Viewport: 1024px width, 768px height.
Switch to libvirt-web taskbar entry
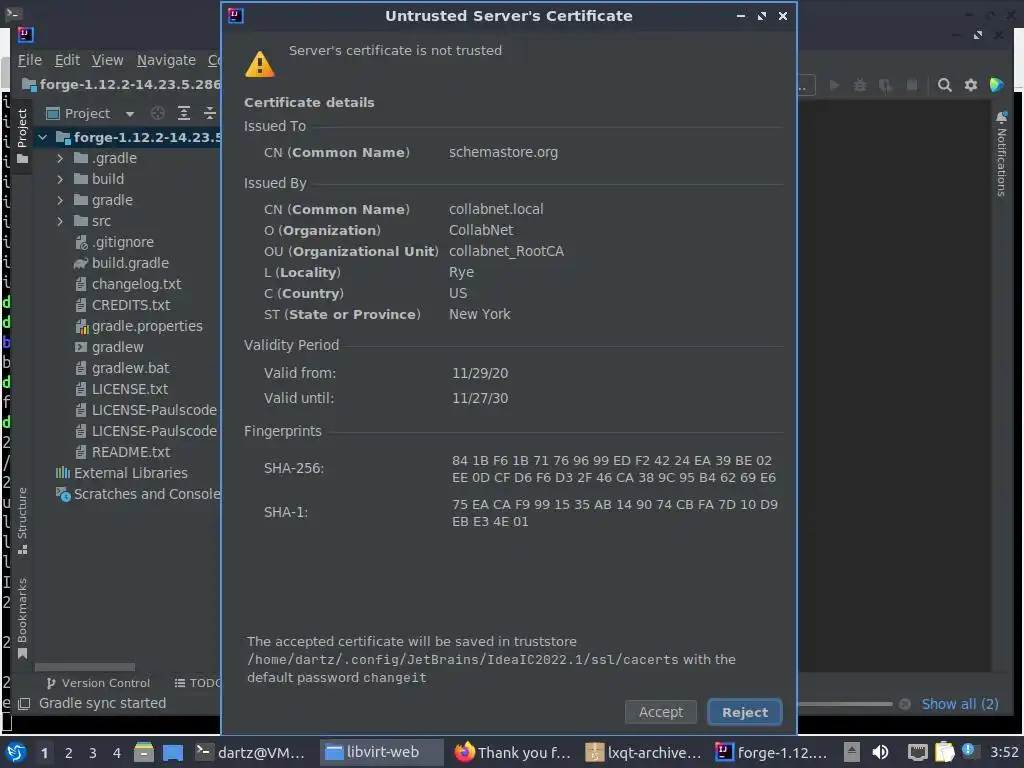pos(381,752)
